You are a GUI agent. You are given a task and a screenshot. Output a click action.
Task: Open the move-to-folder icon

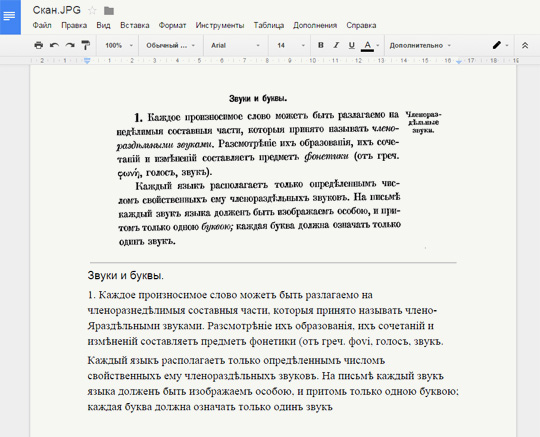pos(109,11)
